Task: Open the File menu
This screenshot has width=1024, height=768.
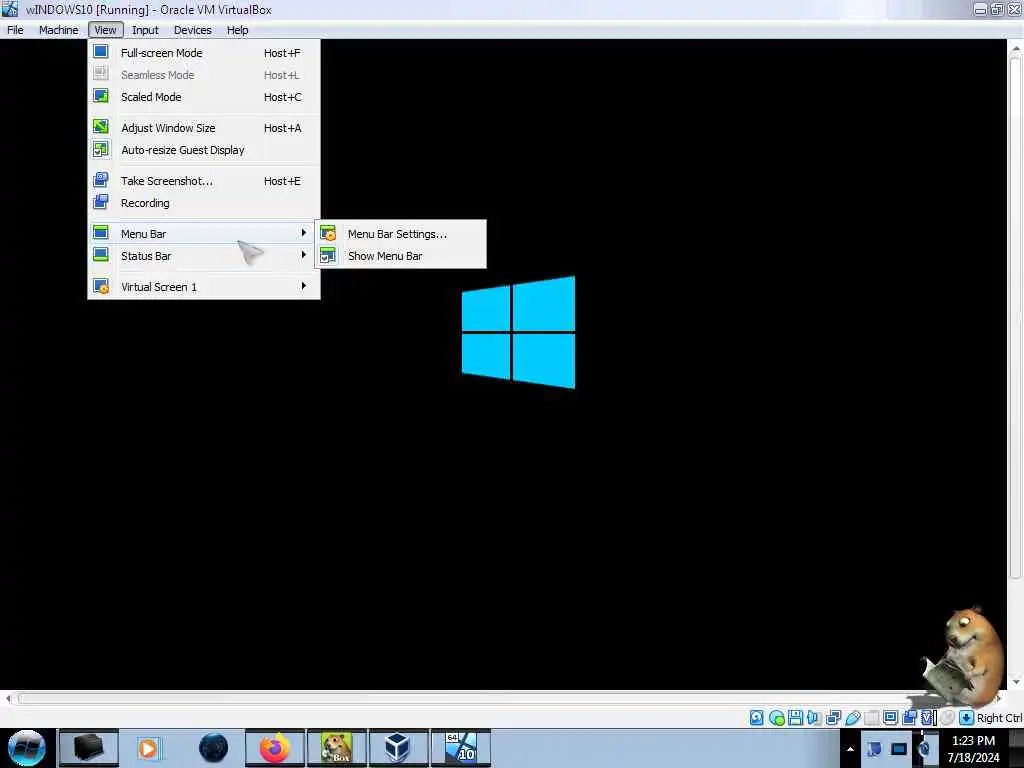Action: click(15, 30)
